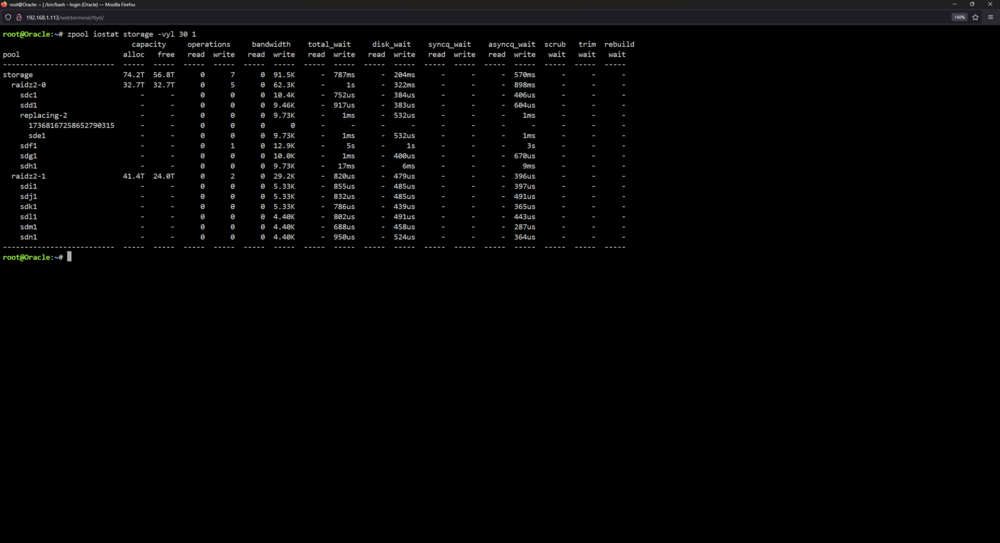The width and height of the screenshot is (1000, 543).
Task: Click the '950us' total_wait value for sdn1
Action: pos(344,237)
